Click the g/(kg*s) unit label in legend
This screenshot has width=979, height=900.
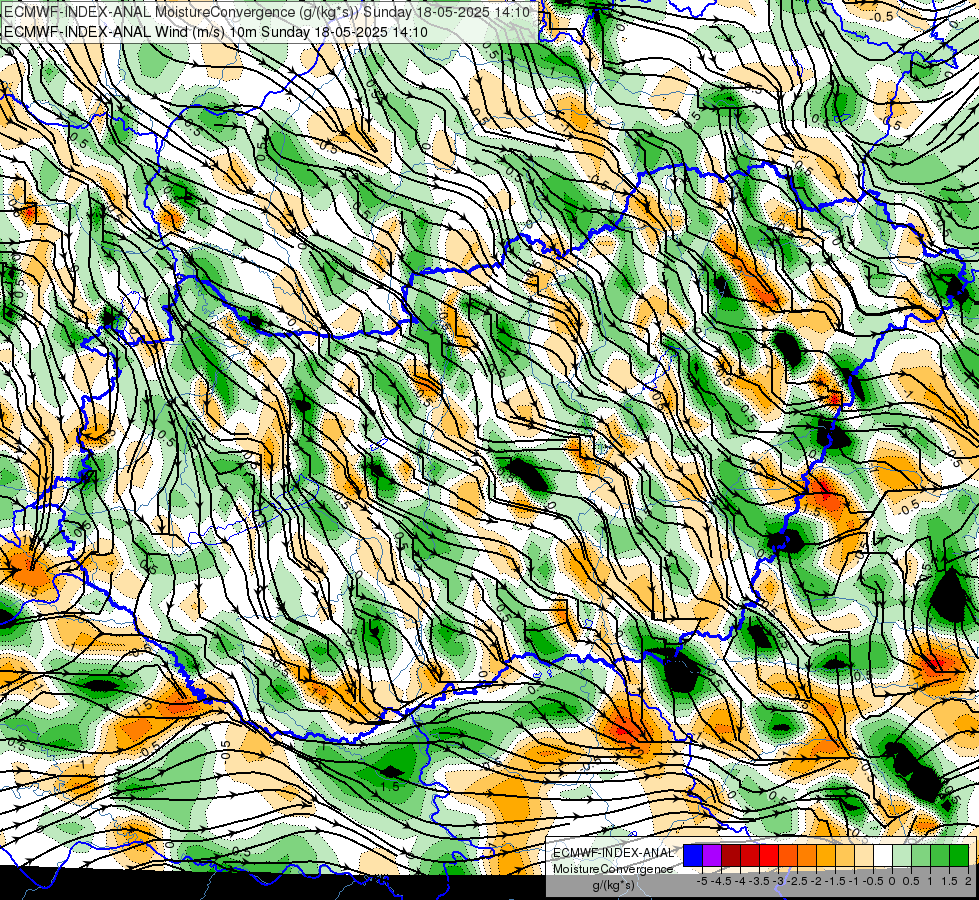[x=614, y=885]
